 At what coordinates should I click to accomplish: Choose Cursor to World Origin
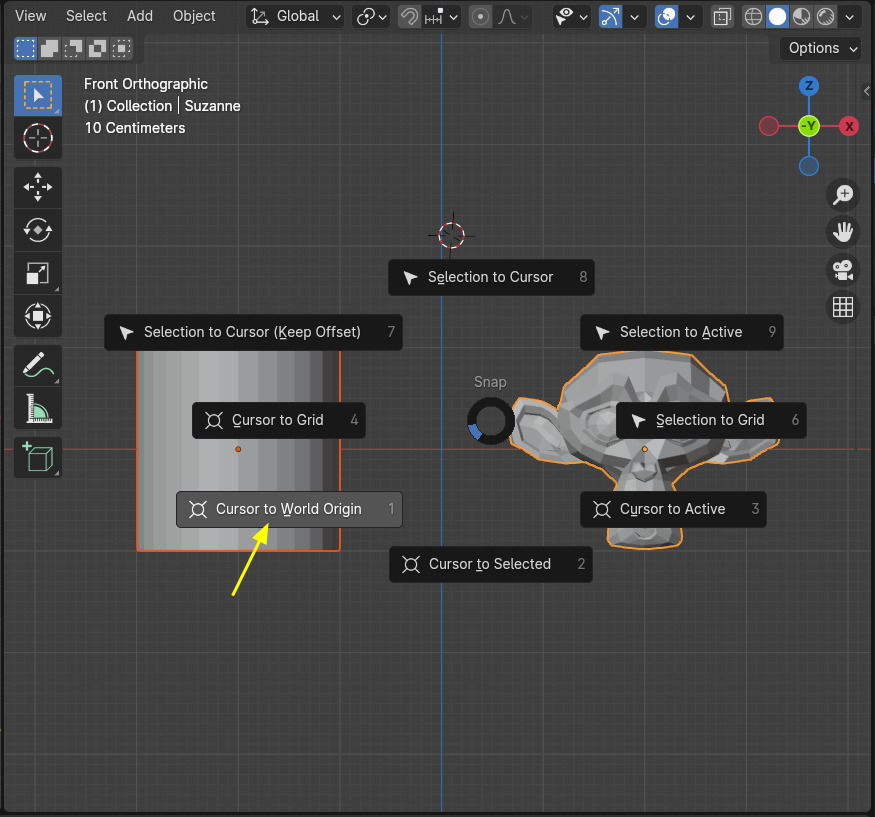(289, 509)
